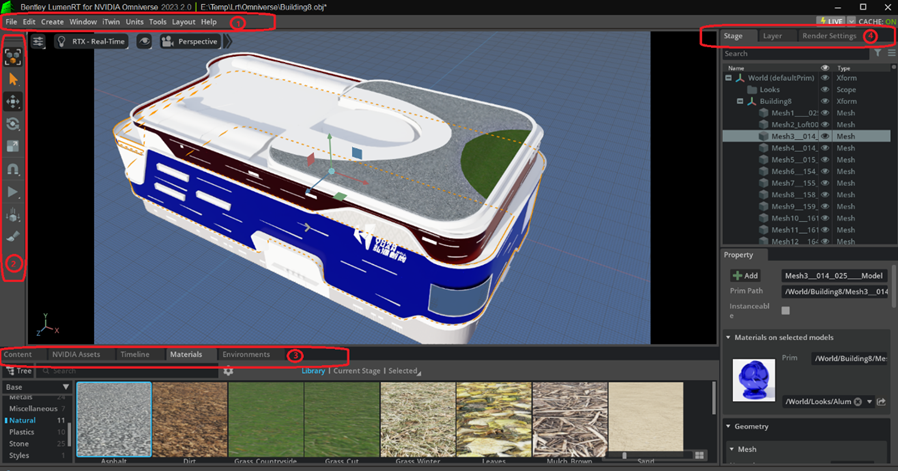Open the material binding dropdown arrow
The width and height of the screenshot is (898, 471).
[869, 402]
